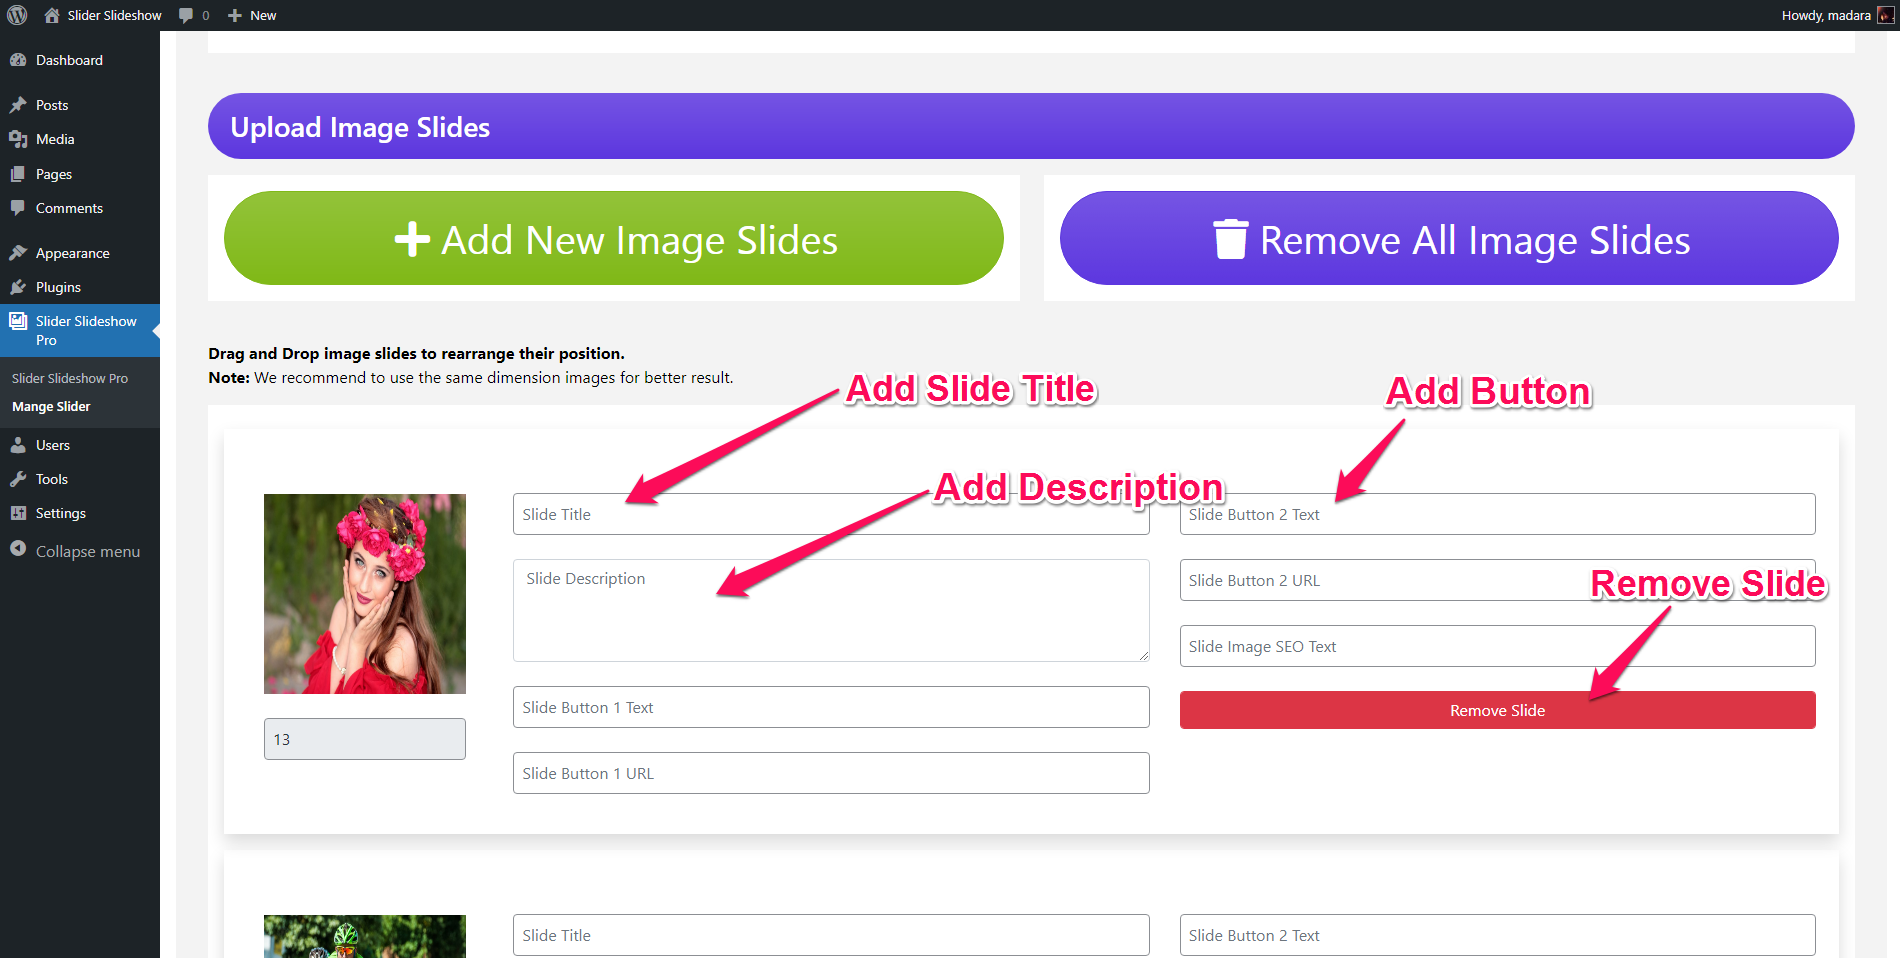Viewport: 1900px width, 958px height.
Task: Click Howdy, madara account link
Action: 1838,15
